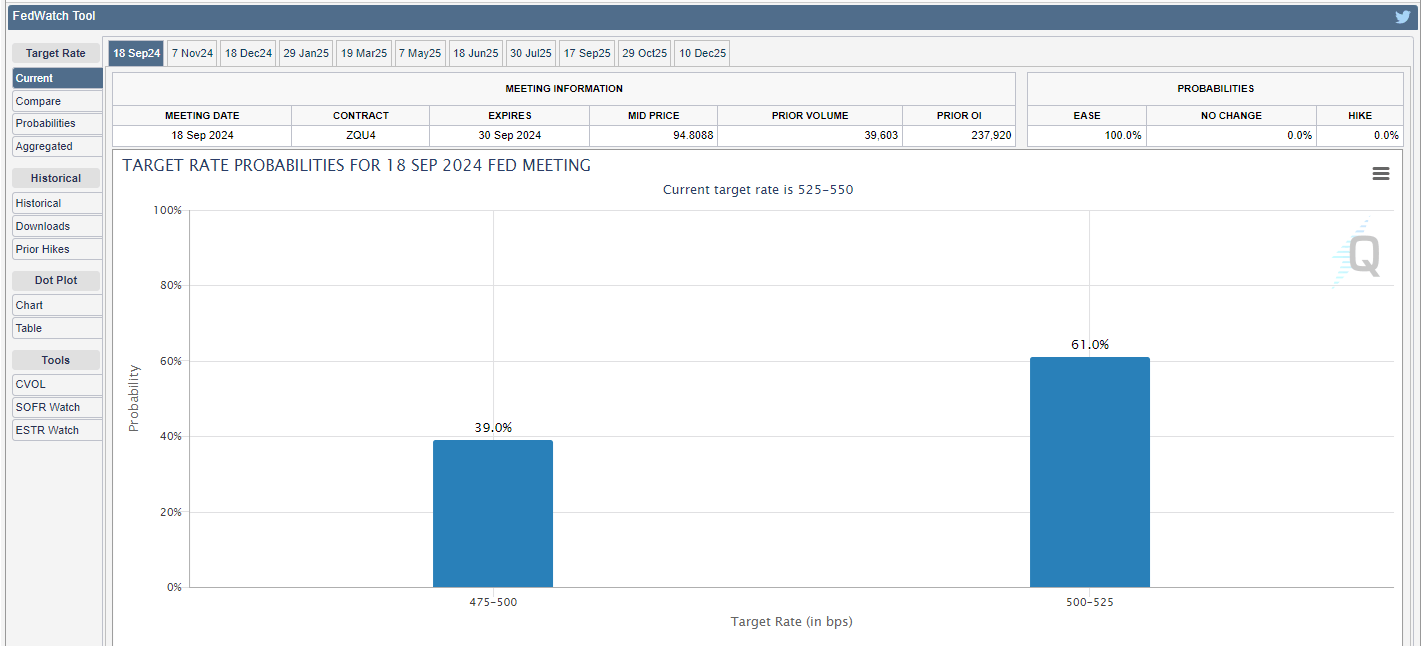Open the chart export hamburger menu
The image size is (1421, 646).
pyautogui.click(x=1381, y=173)
